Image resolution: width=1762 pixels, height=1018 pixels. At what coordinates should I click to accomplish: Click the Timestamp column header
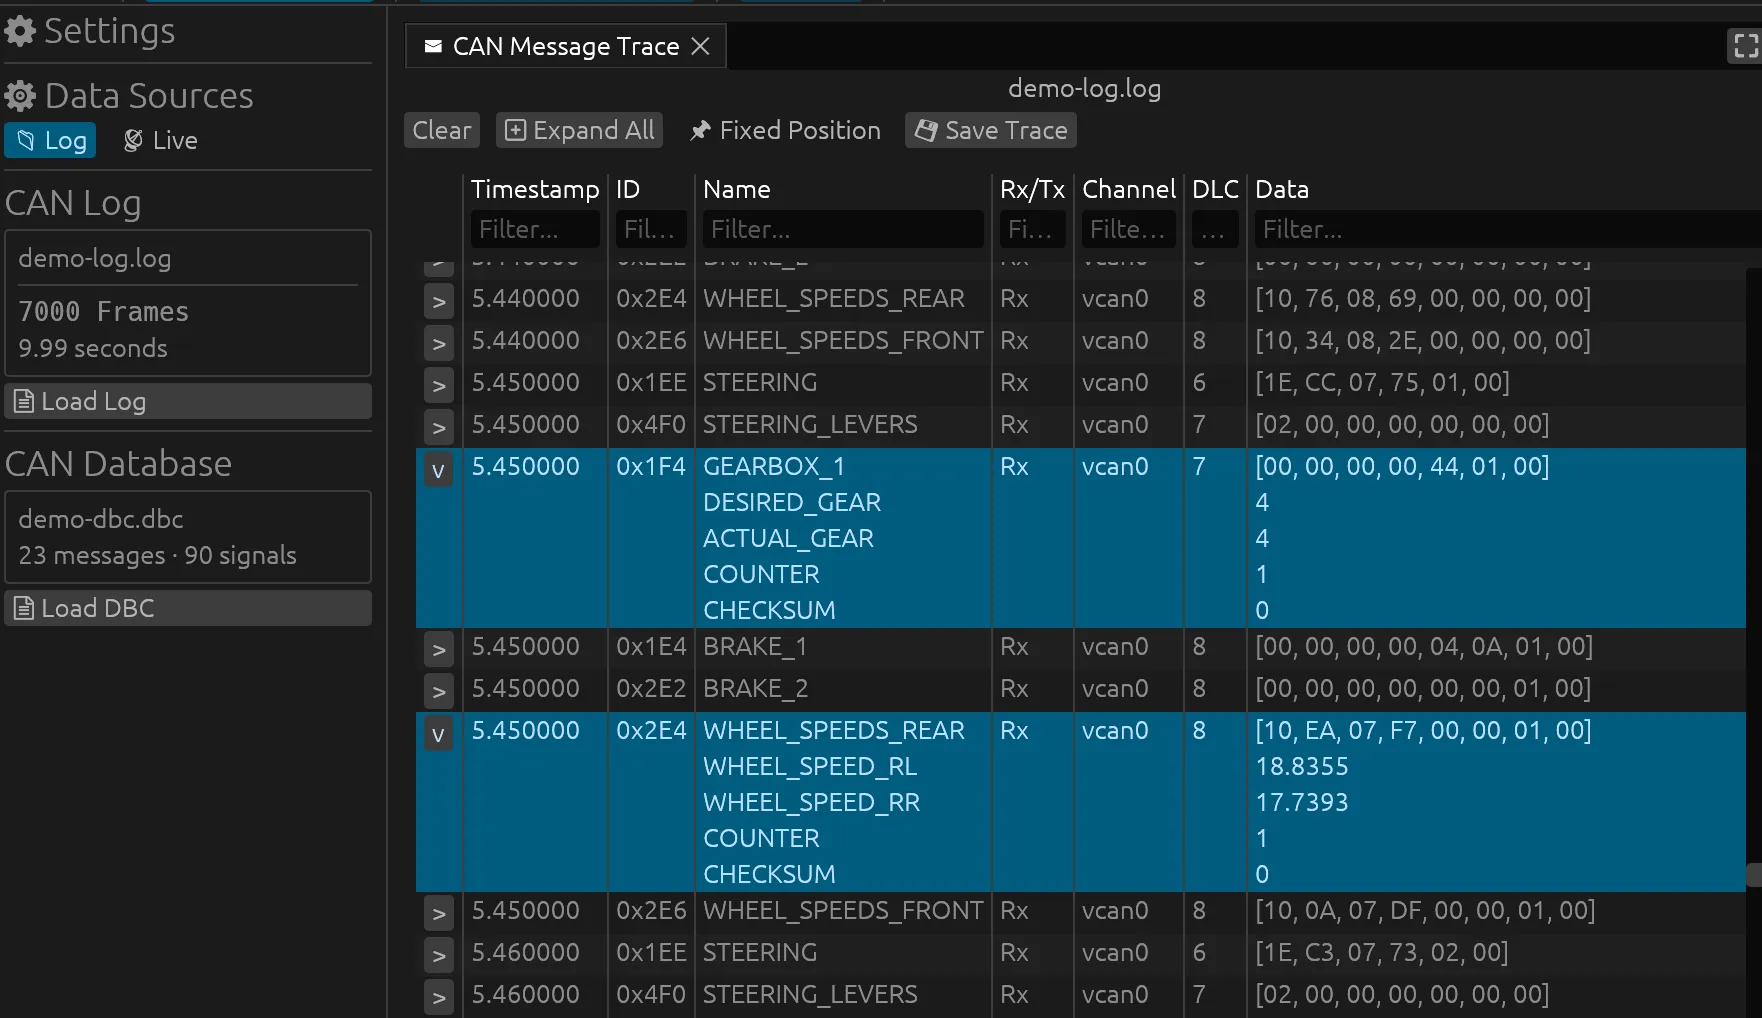[x=535, y=189]
